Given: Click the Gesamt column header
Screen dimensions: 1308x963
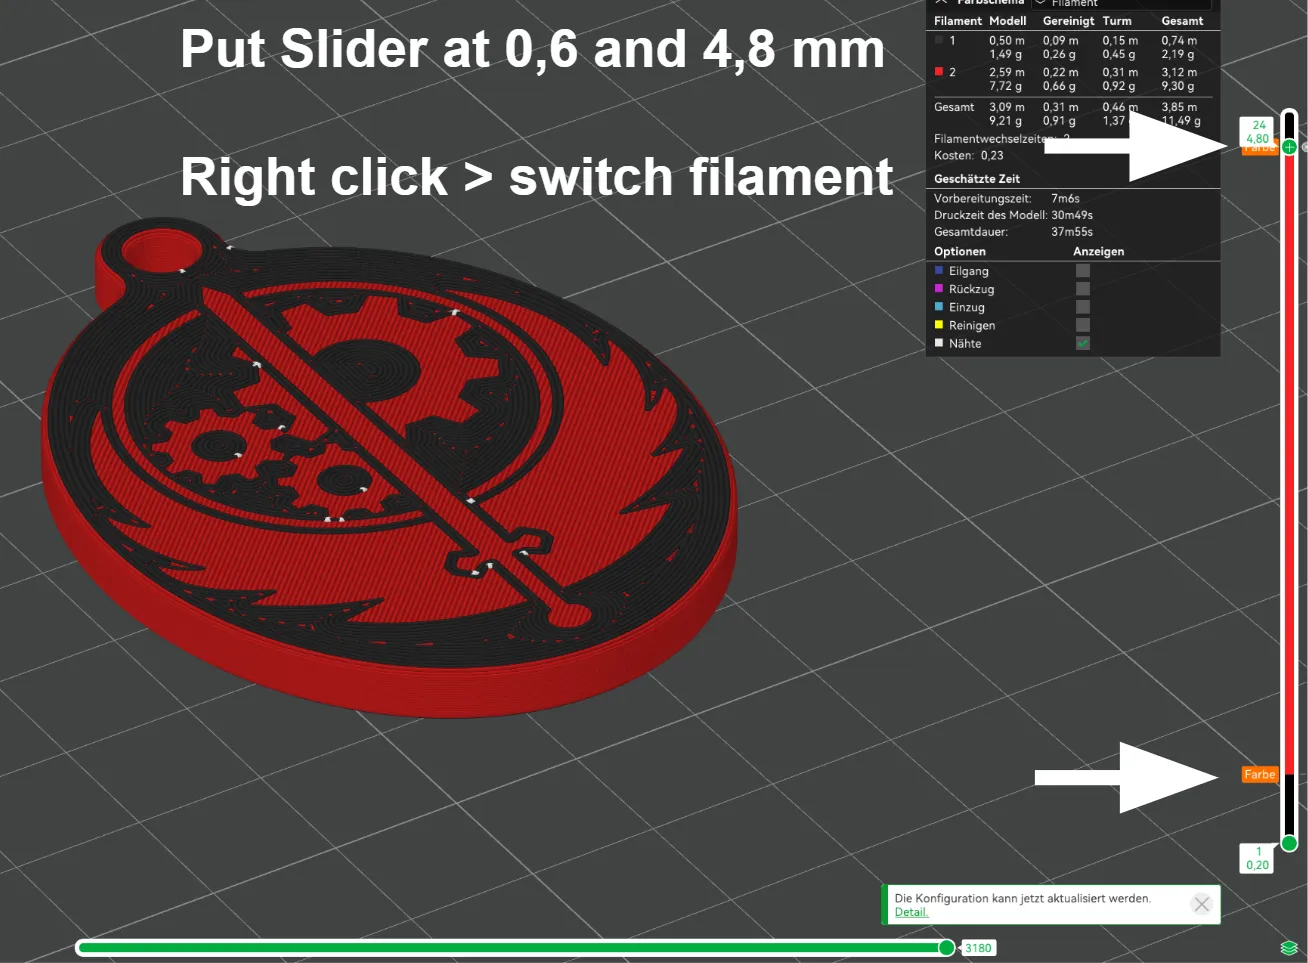Looking at the screenshot, I should point(1182,21).
